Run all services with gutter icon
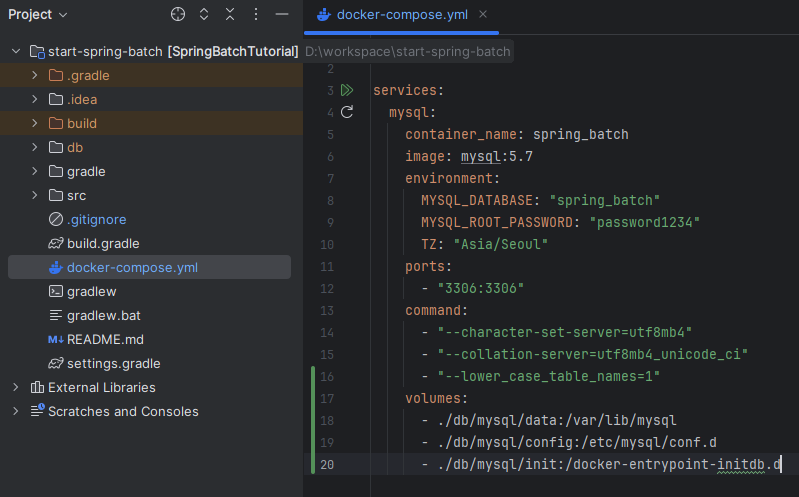 tap(347, 90)
